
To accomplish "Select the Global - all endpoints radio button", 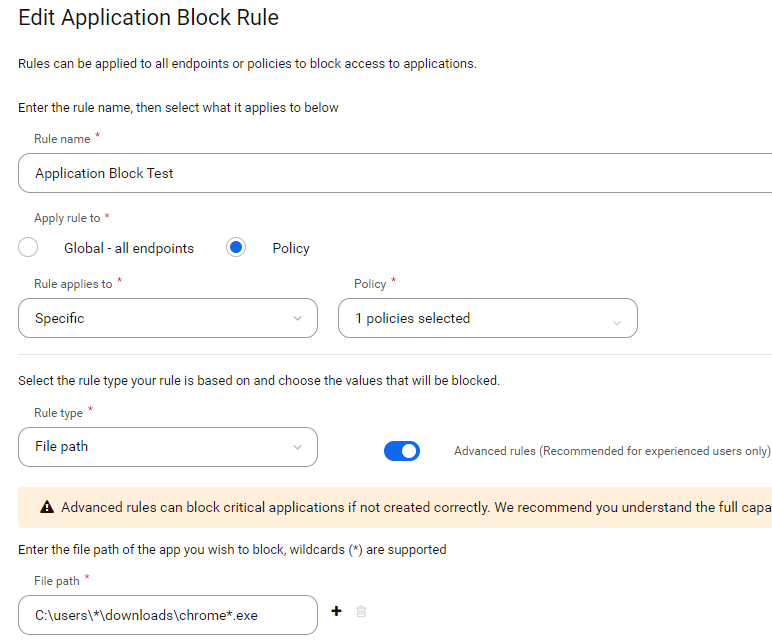I will tap(28, 247).
